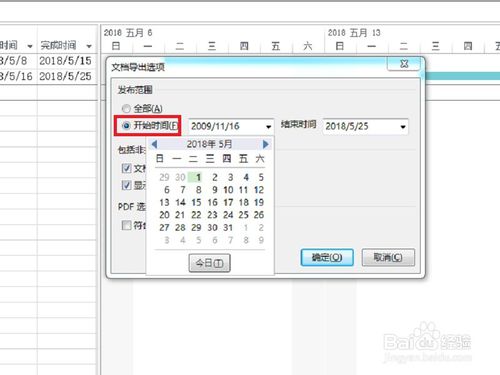The height and width of the screenshot is (375, 500).
Task: Toggle the second checkbox starting with 显
Action: point(126,185)
